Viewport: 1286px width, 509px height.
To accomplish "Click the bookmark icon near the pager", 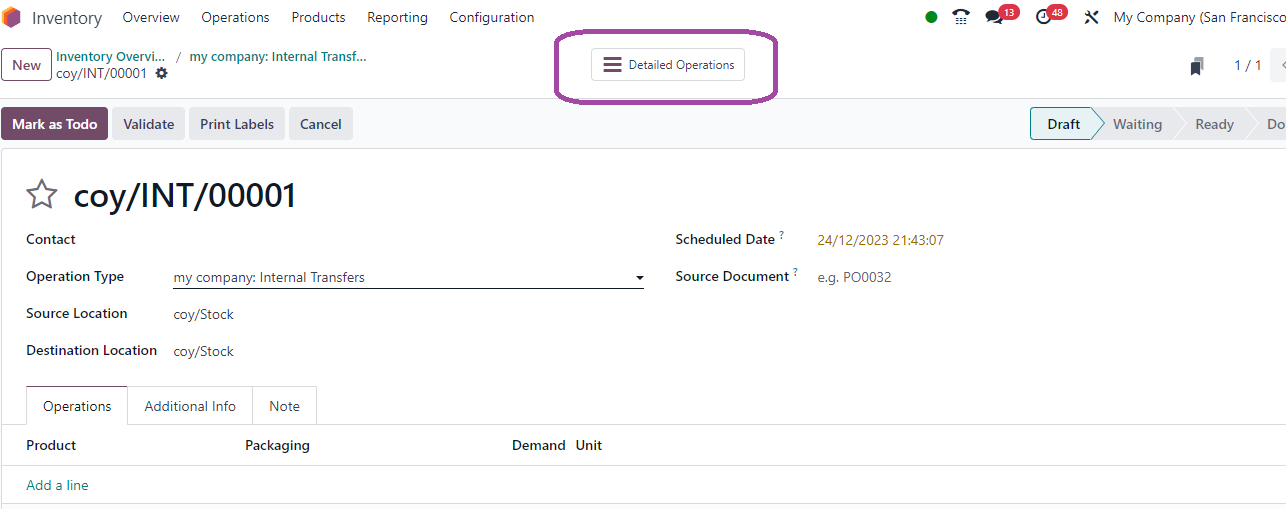I will click(1196, 66).
